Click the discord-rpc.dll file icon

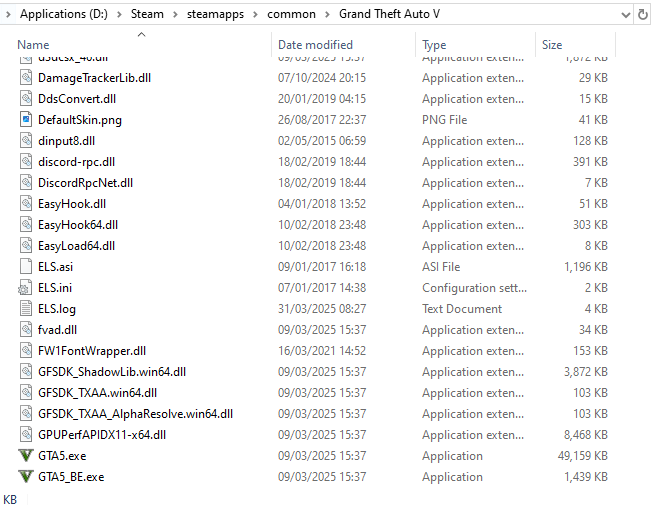(26, 161)
